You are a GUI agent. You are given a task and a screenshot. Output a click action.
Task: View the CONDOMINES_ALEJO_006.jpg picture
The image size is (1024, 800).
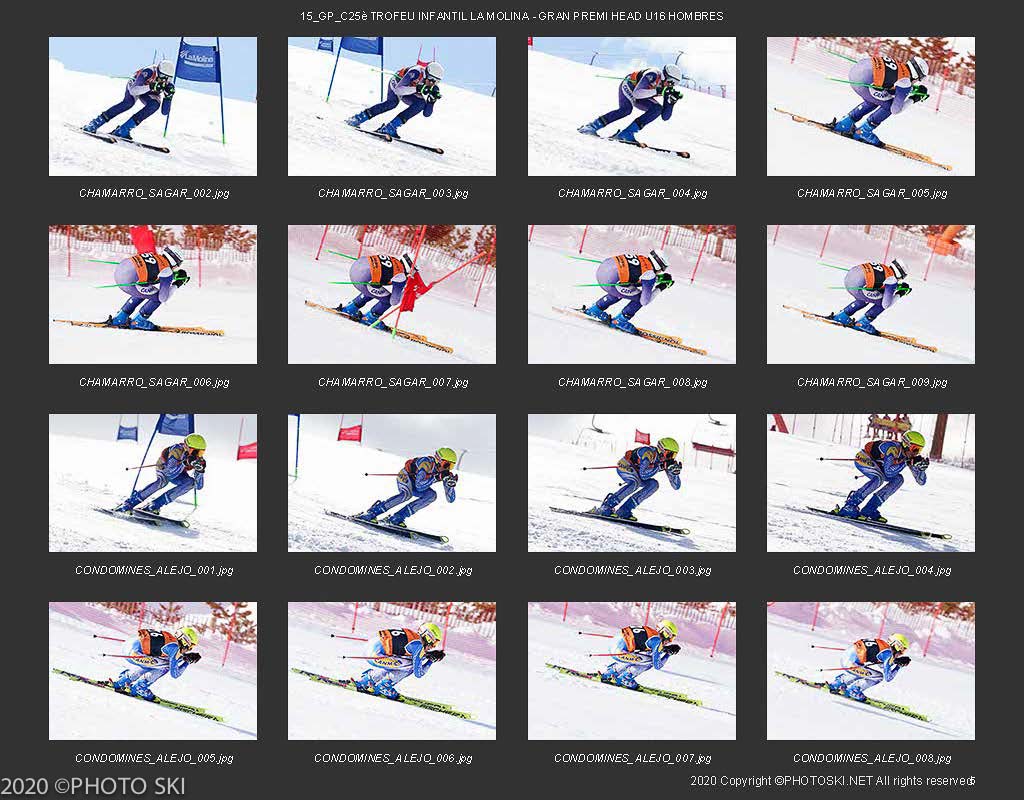click(392, 671)
